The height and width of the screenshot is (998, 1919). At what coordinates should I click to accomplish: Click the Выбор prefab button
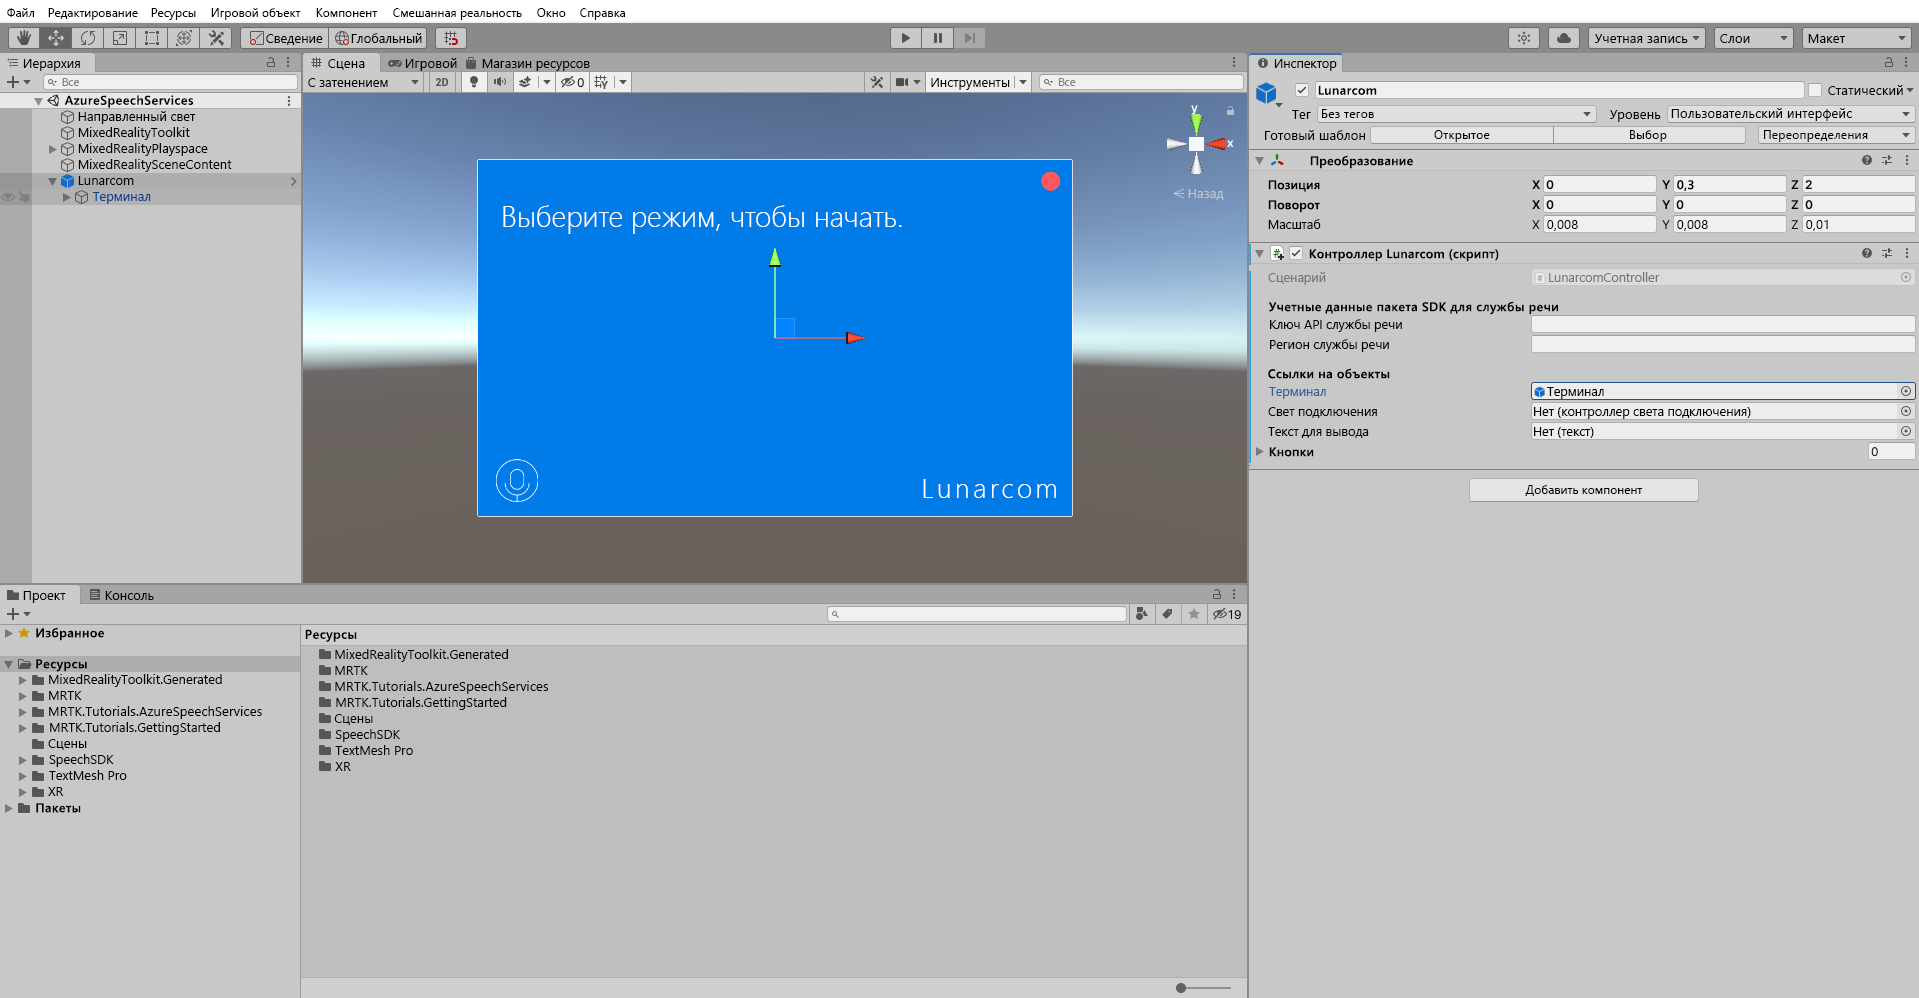[x=1649, y=134]
